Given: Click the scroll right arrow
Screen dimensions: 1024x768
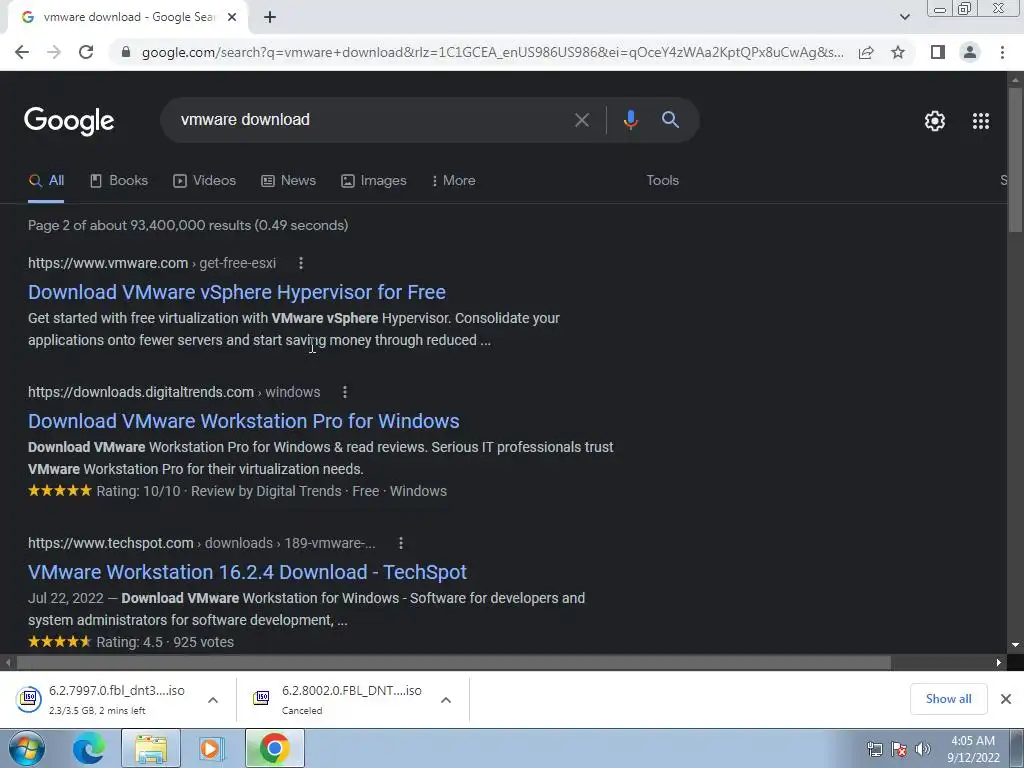Looking at the screenshot, I should 999,663.
